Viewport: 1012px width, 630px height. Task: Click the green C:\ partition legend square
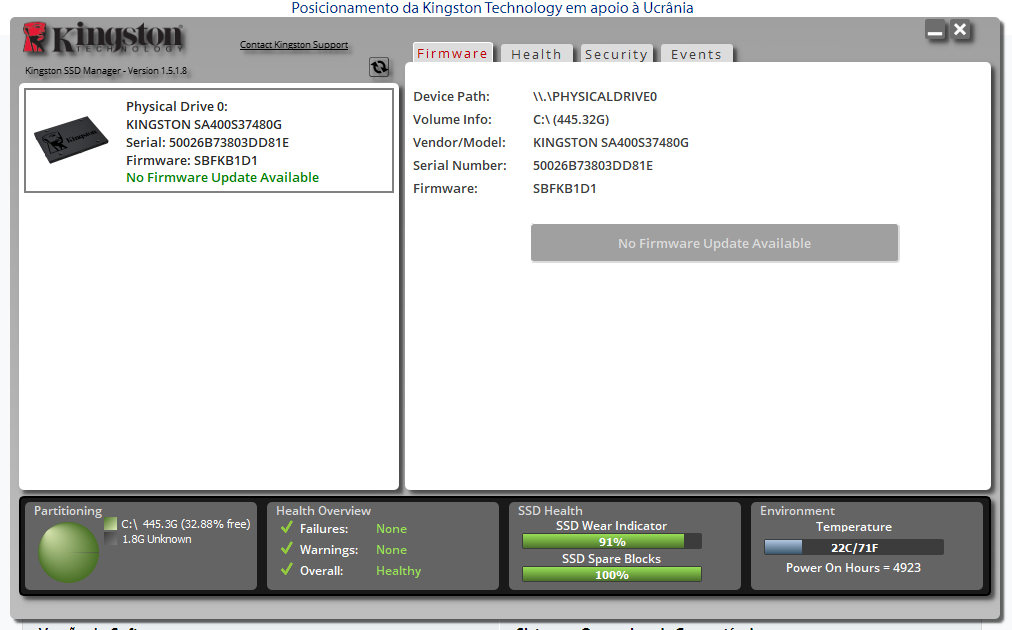tap(110, 523)
